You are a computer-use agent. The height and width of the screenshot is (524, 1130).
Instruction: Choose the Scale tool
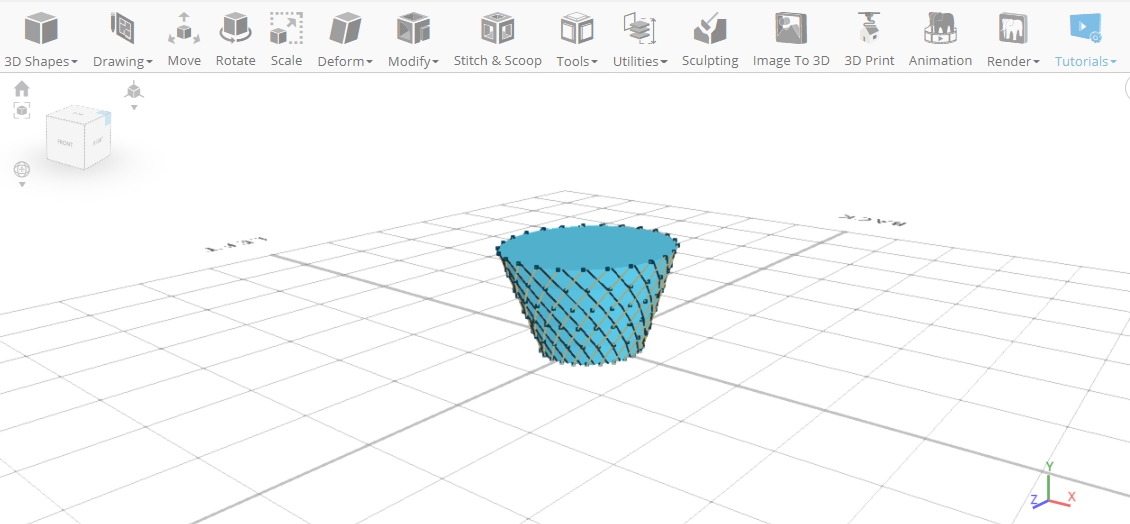pyautogui.click(x=286, y=40)
